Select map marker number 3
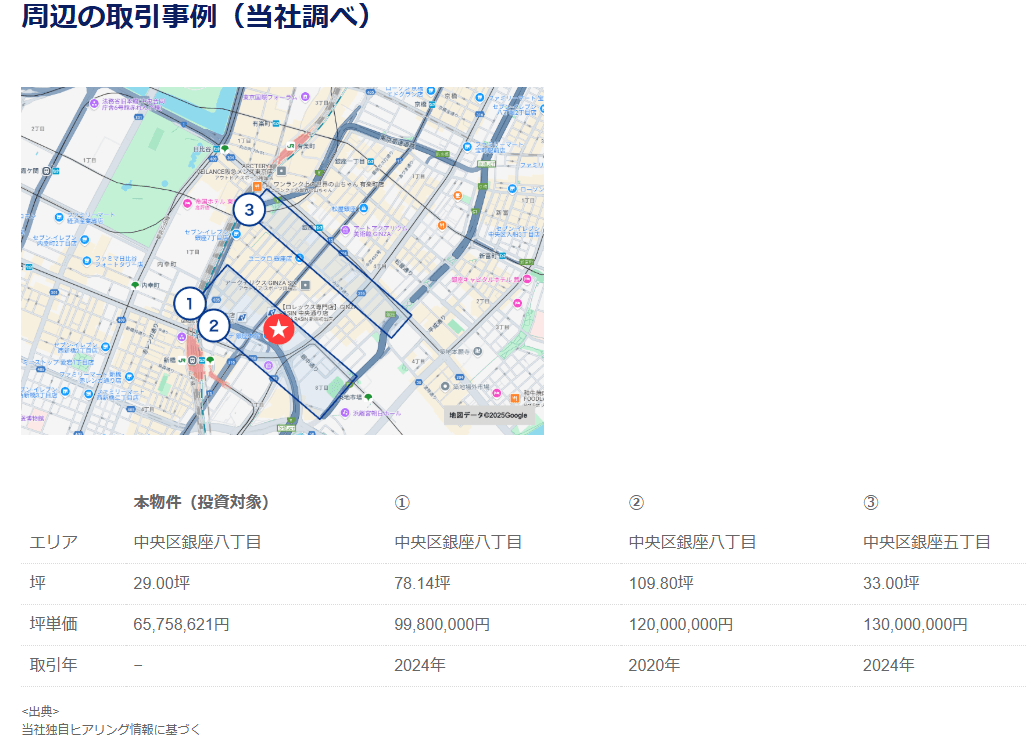This screenshot has width=1026, height=751. pyautogui.click(x=249, y=210)
